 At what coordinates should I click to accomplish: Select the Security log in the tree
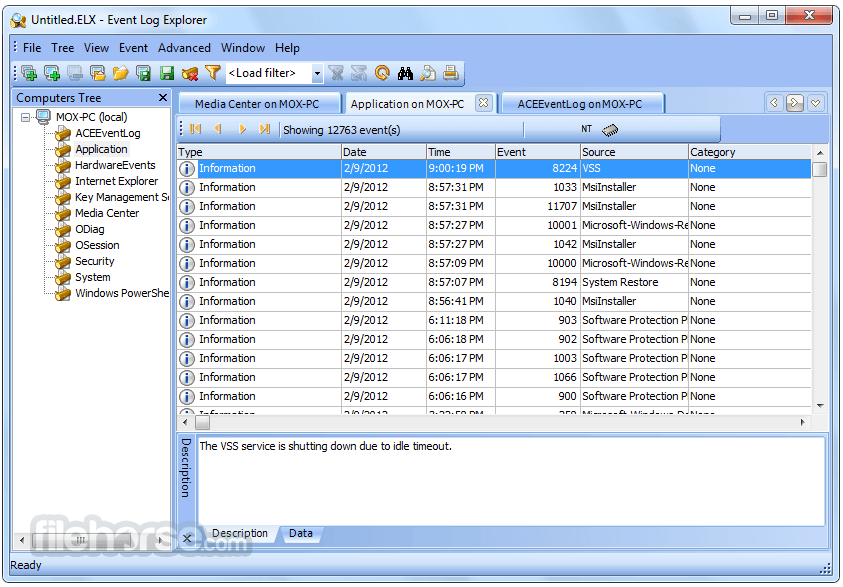click(95, 261)
